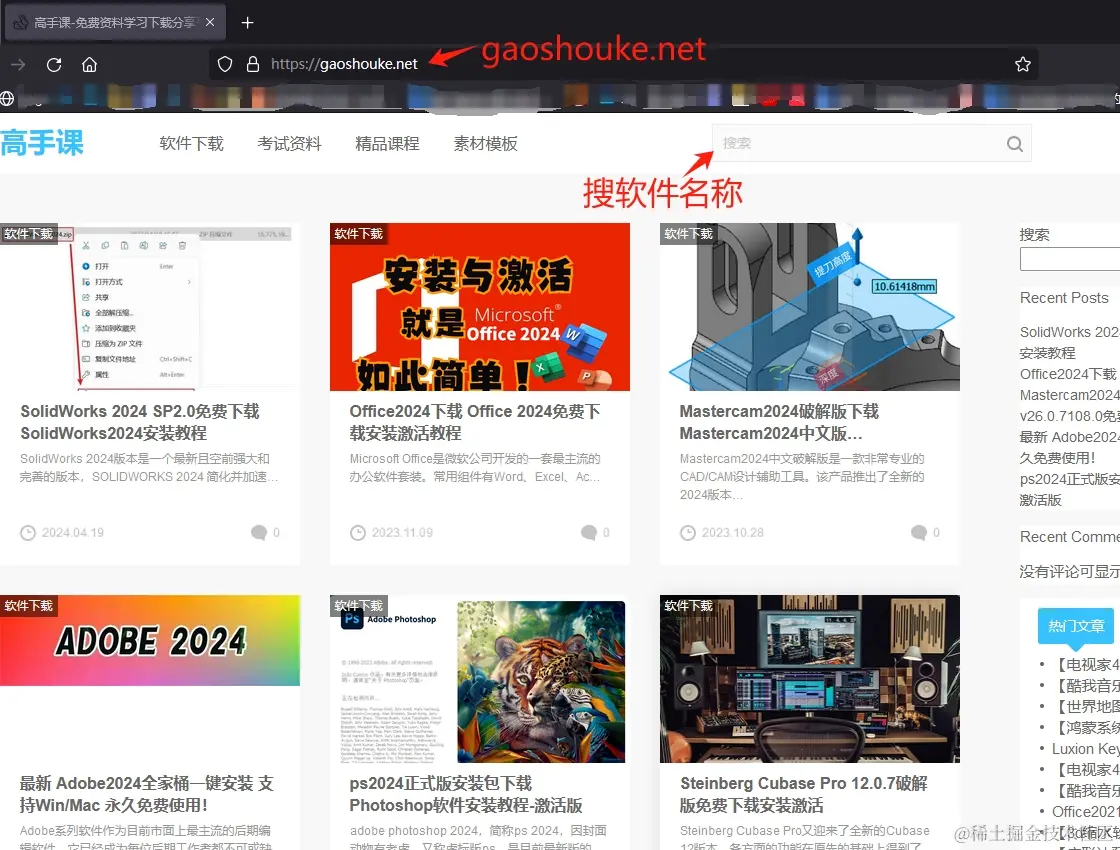Click the search magnifier icon in the navbar
Image resolution: width=1120 pixels, height=850 pixels.
point(1014,143)
